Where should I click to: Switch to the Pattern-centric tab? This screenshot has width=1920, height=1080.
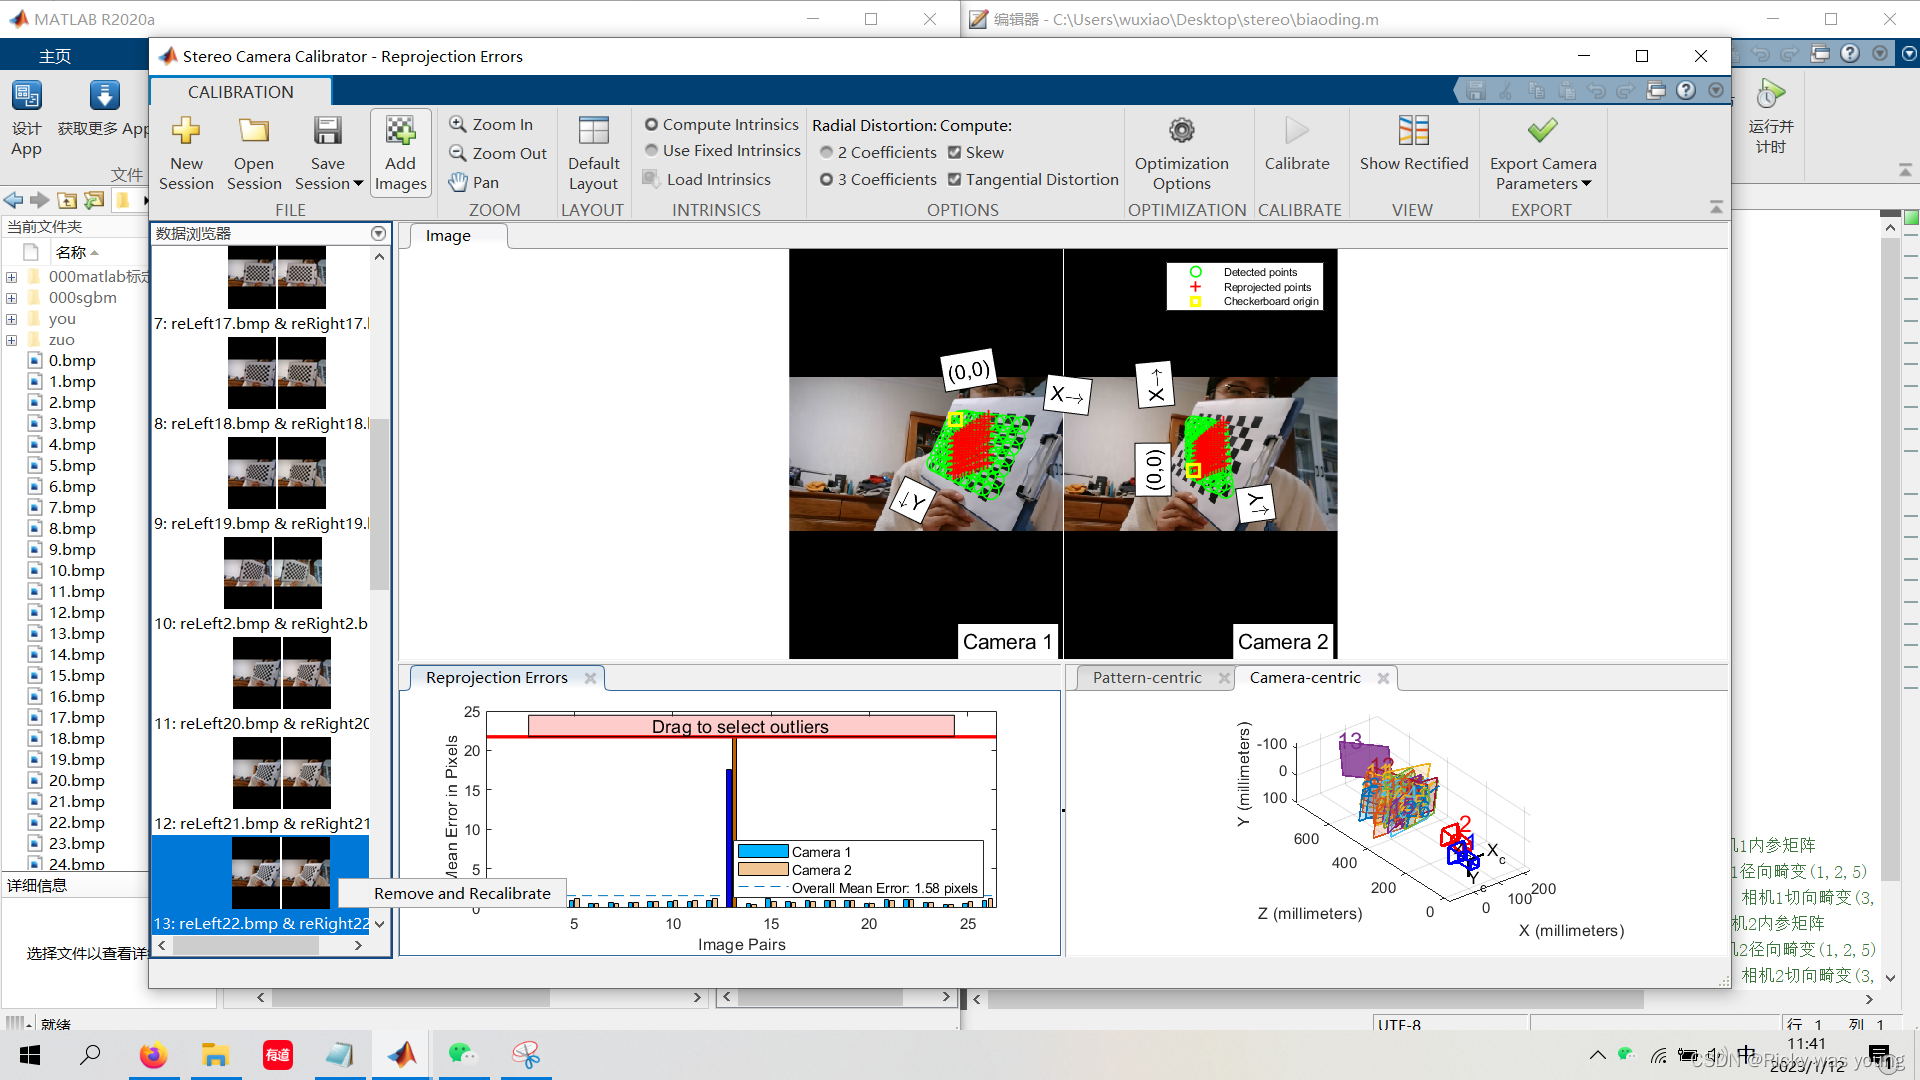tap(1146, 678)
